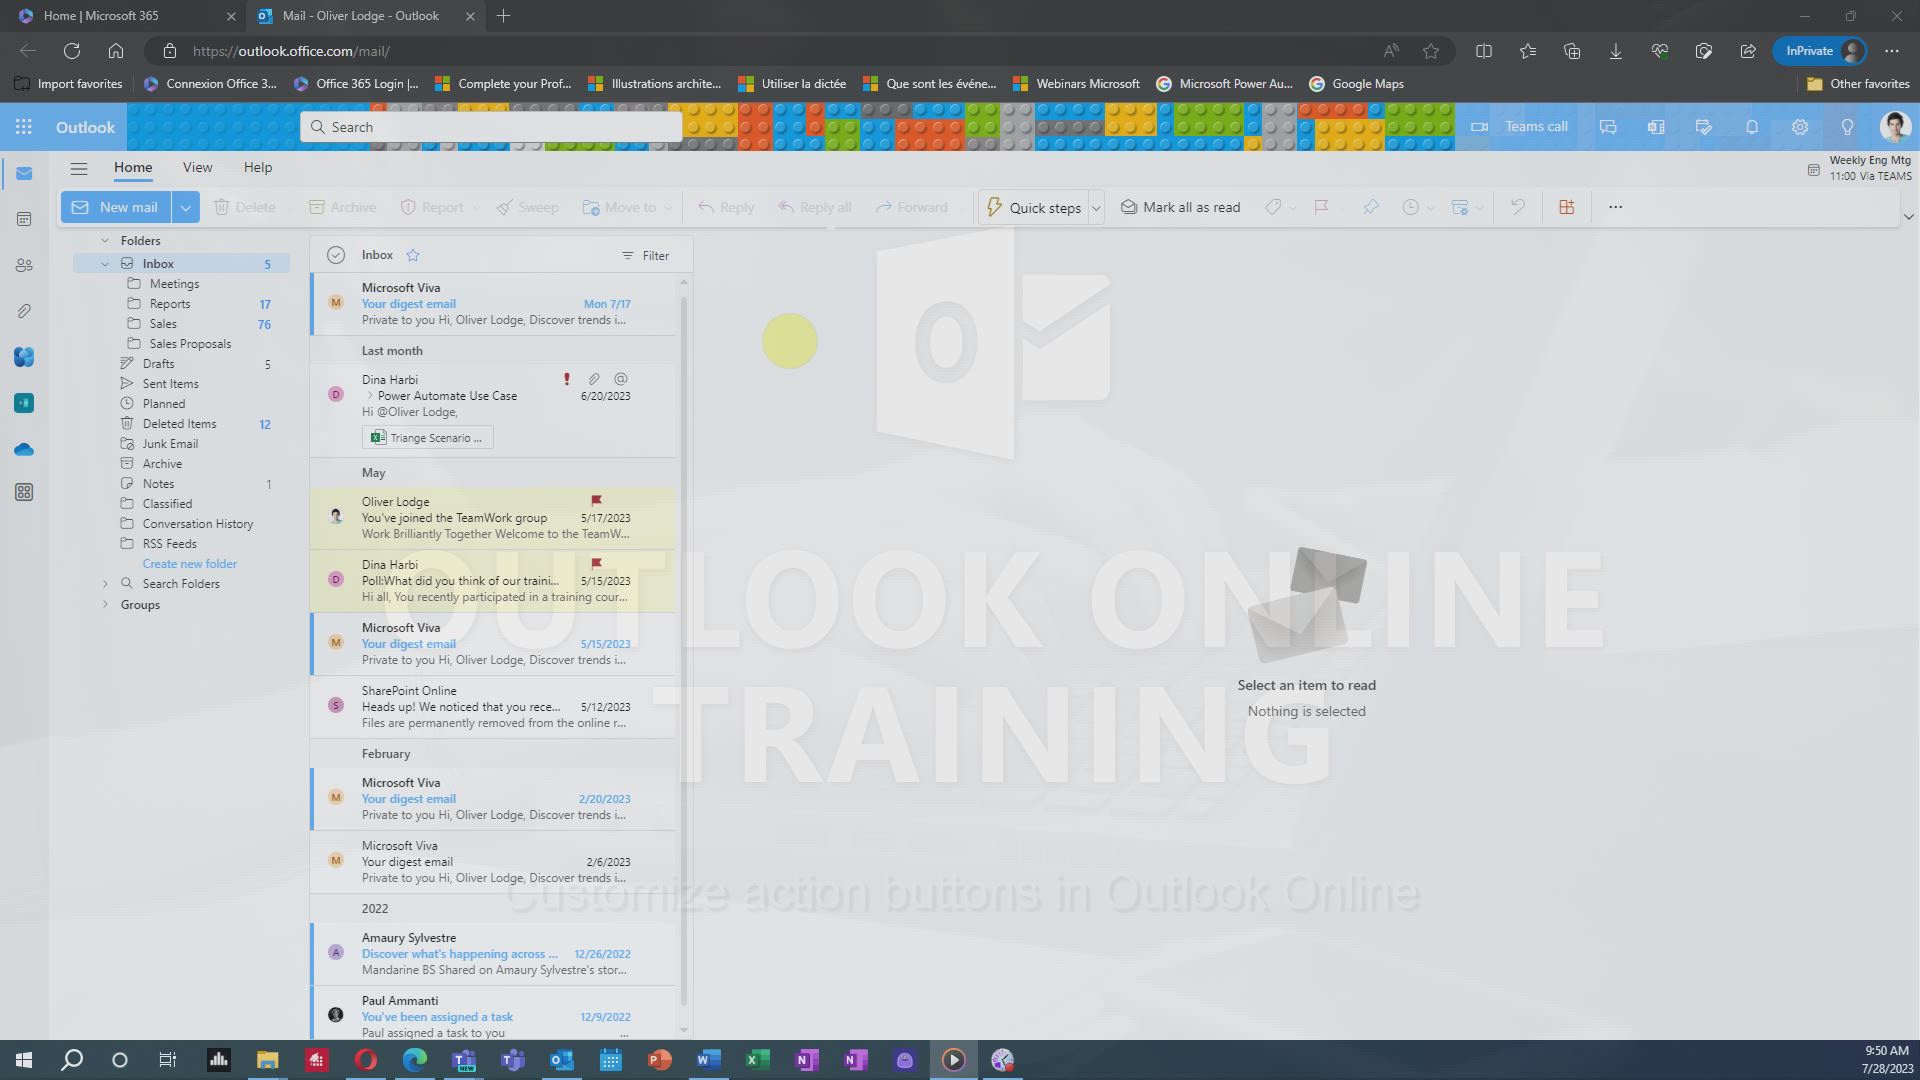
Task: Expand the Quick steps dropdown arrow
Action: click(x=1096, y=208)
